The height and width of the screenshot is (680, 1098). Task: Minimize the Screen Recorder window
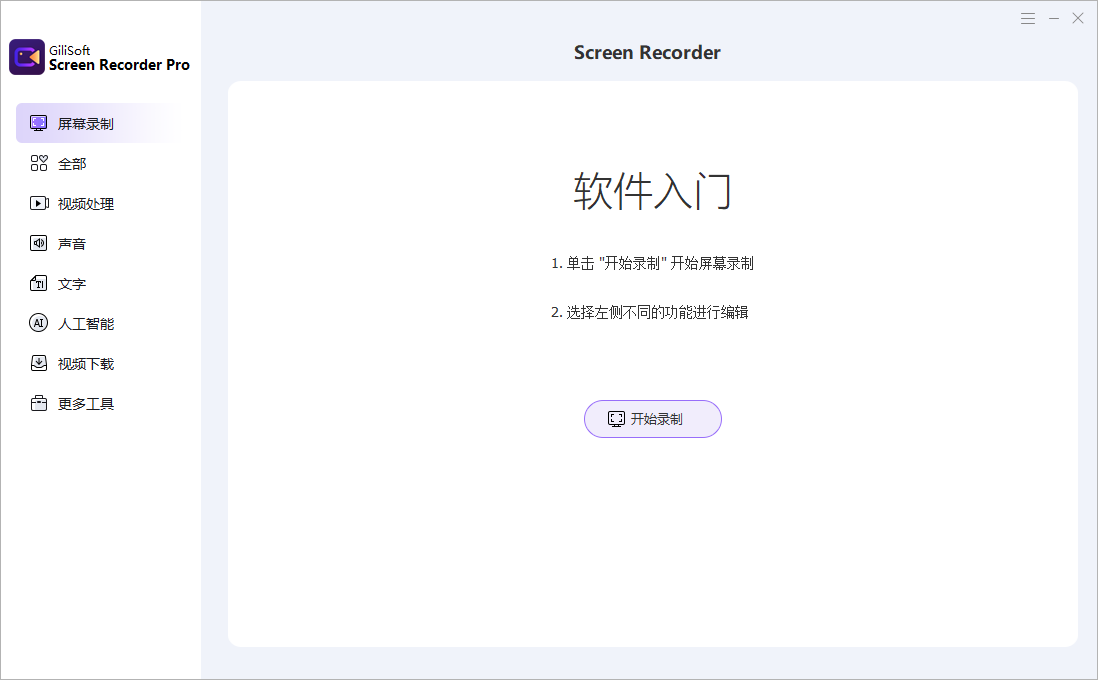click(x=1053, y=19)
